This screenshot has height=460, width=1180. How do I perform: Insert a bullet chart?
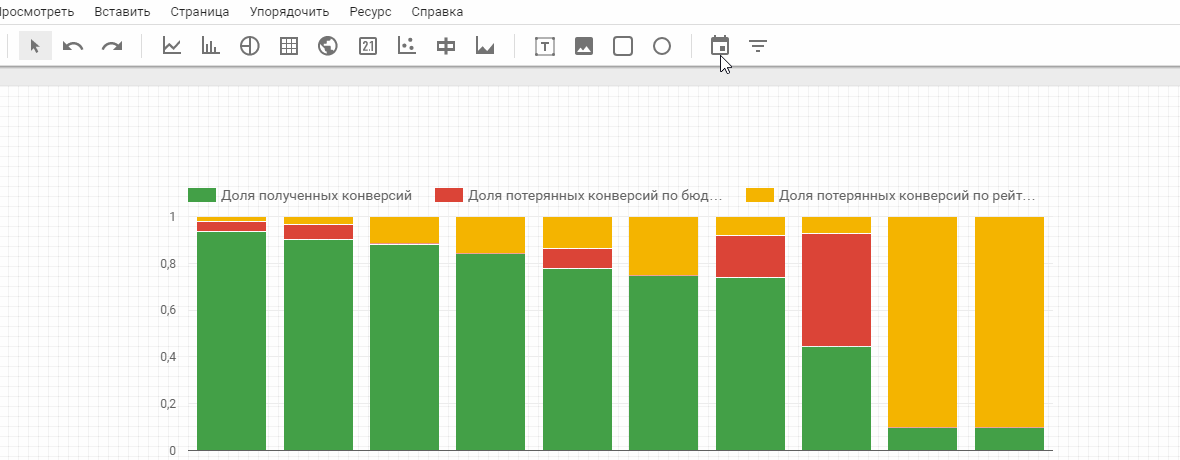tap(446, 47)
